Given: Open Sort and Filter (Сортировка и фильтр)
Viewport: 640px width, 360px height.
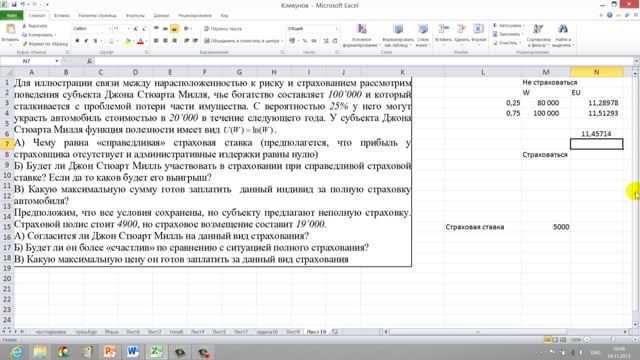Looking at the screenshot, I should click(538, 35).
